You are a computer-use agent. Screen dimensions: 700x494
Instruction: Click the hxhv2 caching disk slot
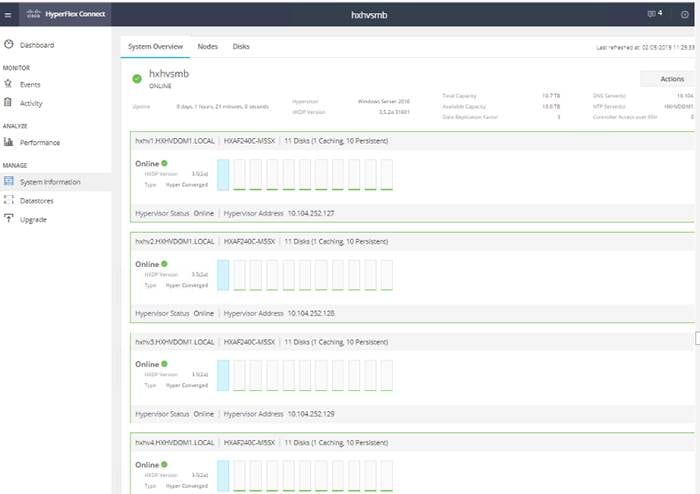pyautogui.click(x=223, y=275)
